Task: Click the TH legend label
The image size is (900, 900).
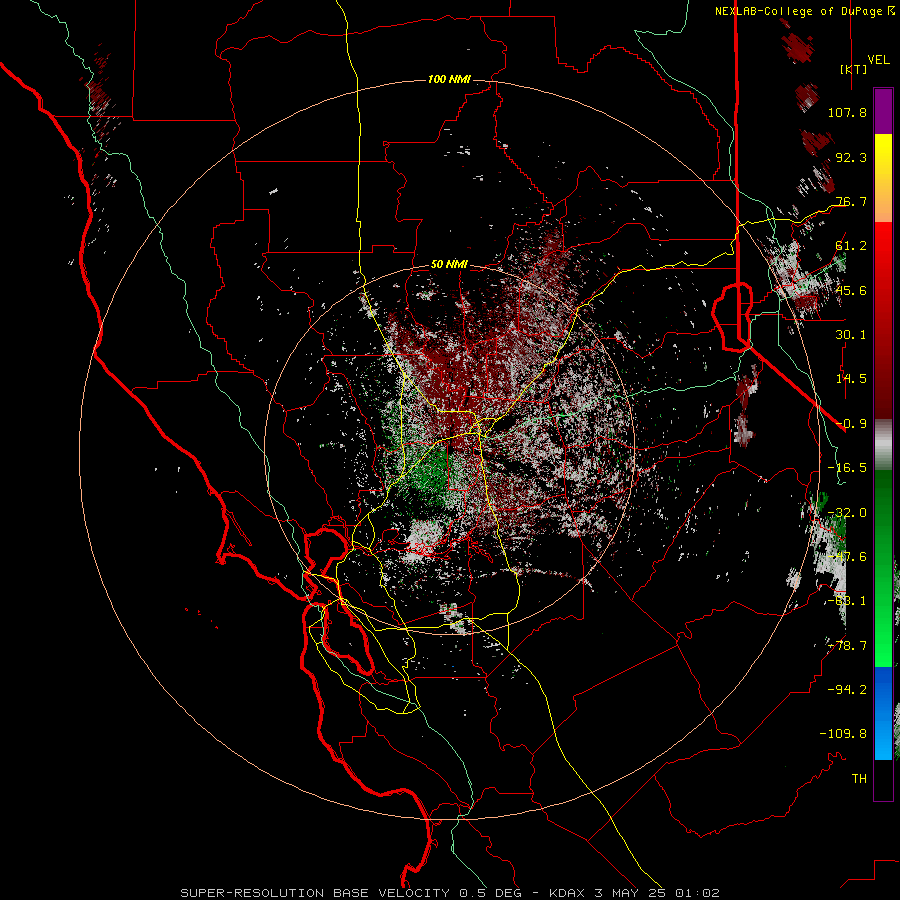Action: [859, 779]
